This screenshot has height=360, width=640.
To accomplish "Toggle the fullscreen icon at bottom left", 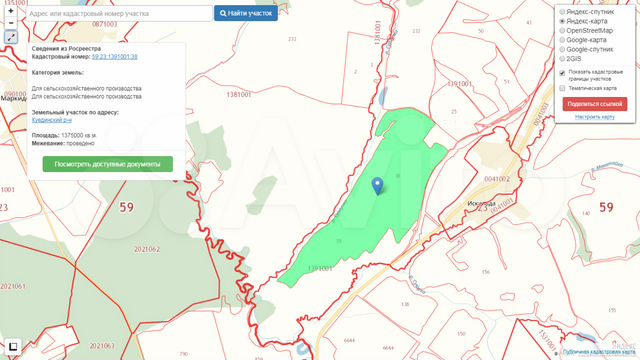I will point(13,347).
